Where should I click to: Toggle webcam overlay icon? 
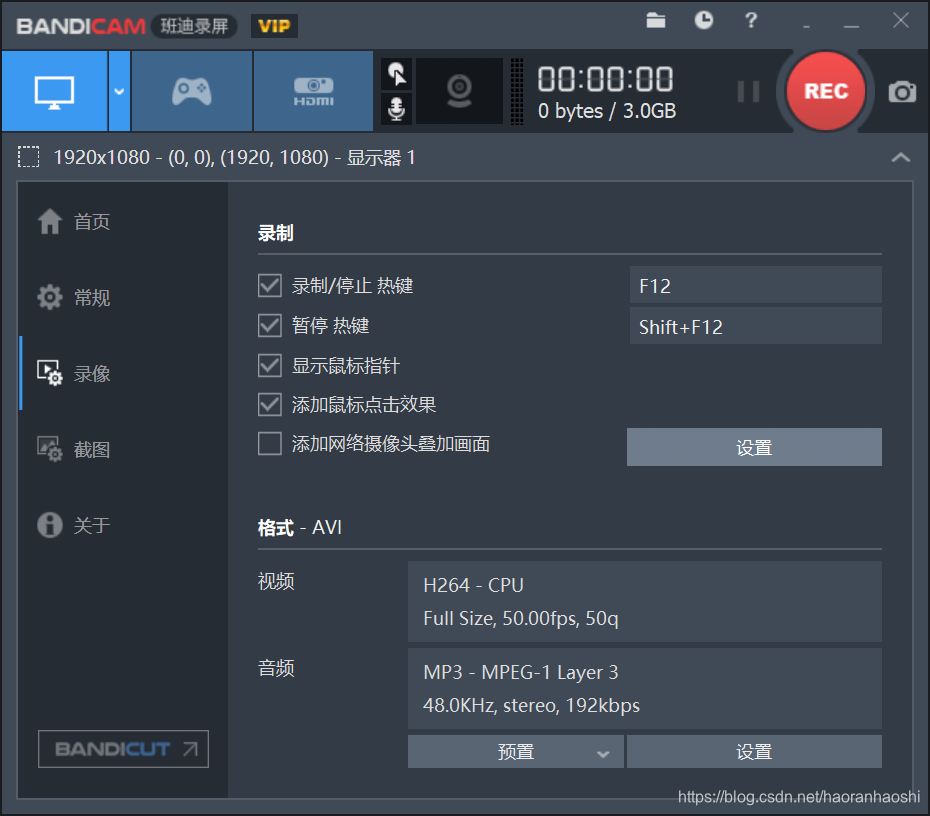click(459, 91)
